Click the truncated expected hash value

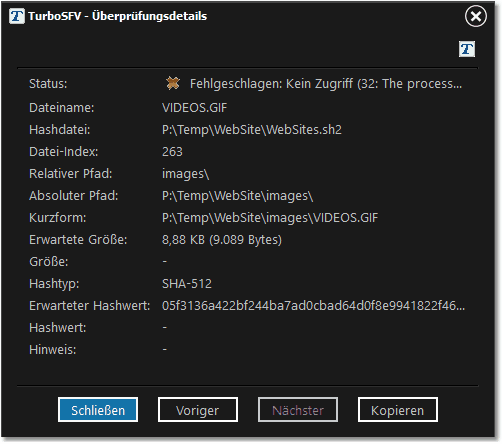pyautogui.click(x=313, y=306)
